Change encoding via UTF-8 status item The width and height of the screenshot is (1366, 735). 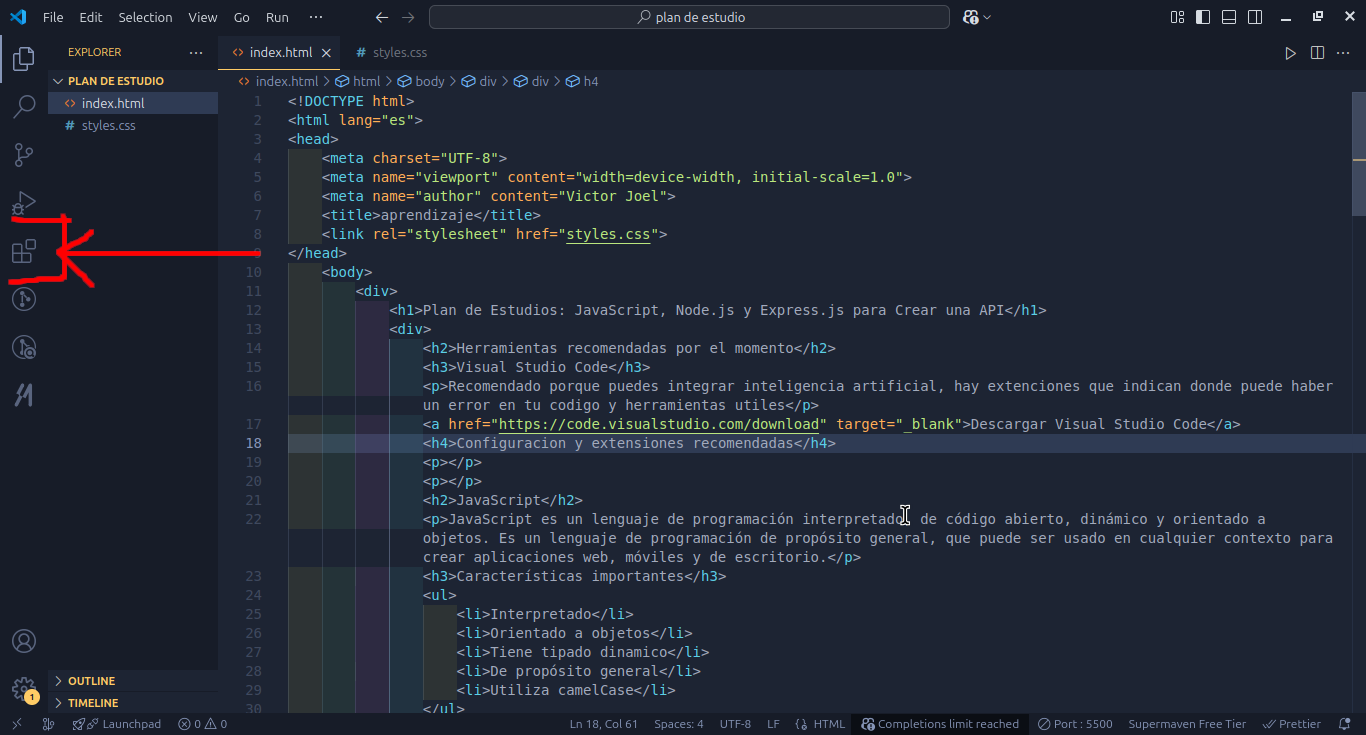[x=735, y=724]
